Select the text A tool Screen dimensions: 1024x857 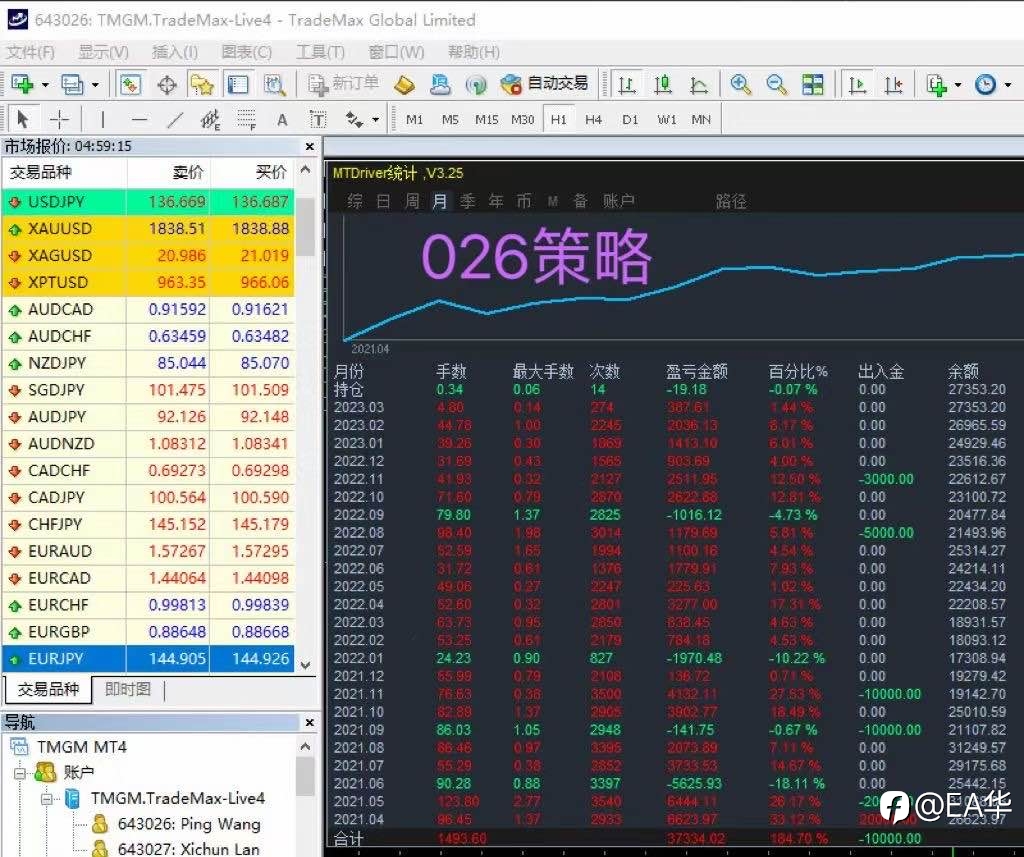(282, 120)
